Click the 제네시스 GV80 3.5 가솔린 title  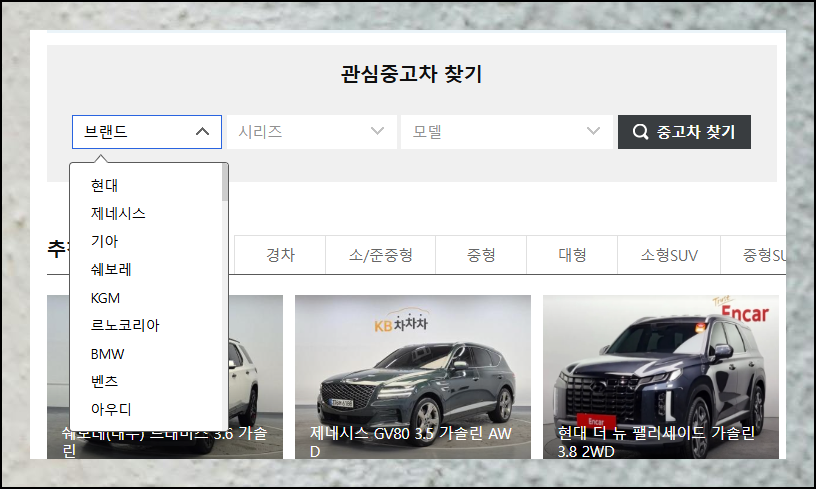(411, 442)
